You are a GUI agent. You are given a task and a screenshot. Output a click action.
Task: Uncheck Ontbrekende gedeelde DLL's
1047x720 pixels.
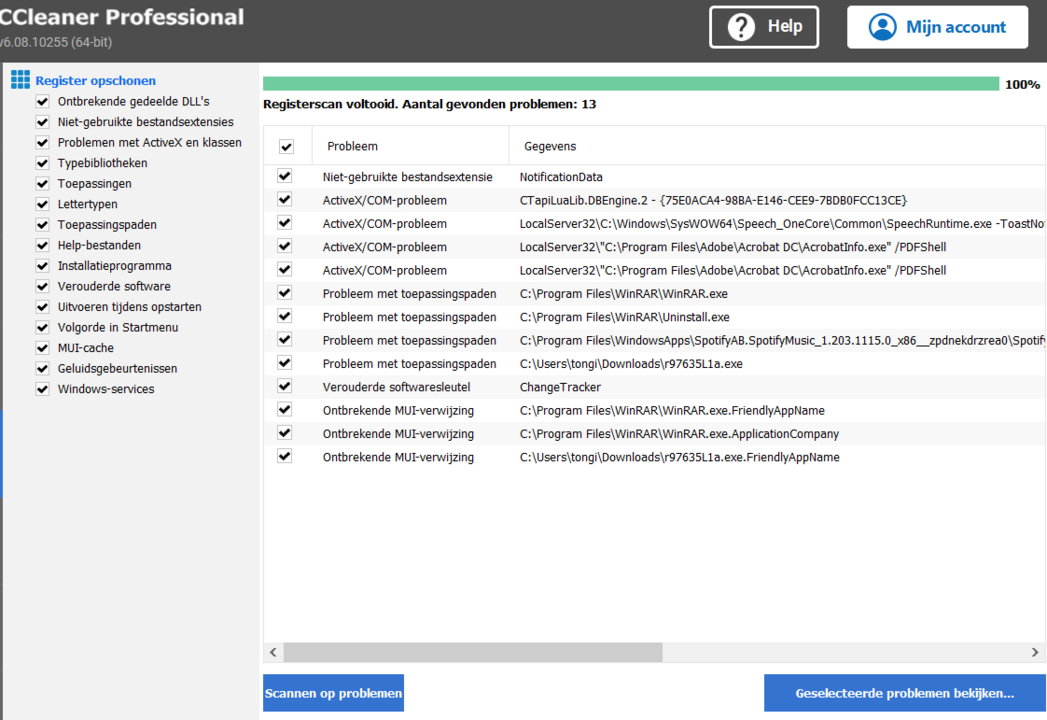tap(42, 101)
